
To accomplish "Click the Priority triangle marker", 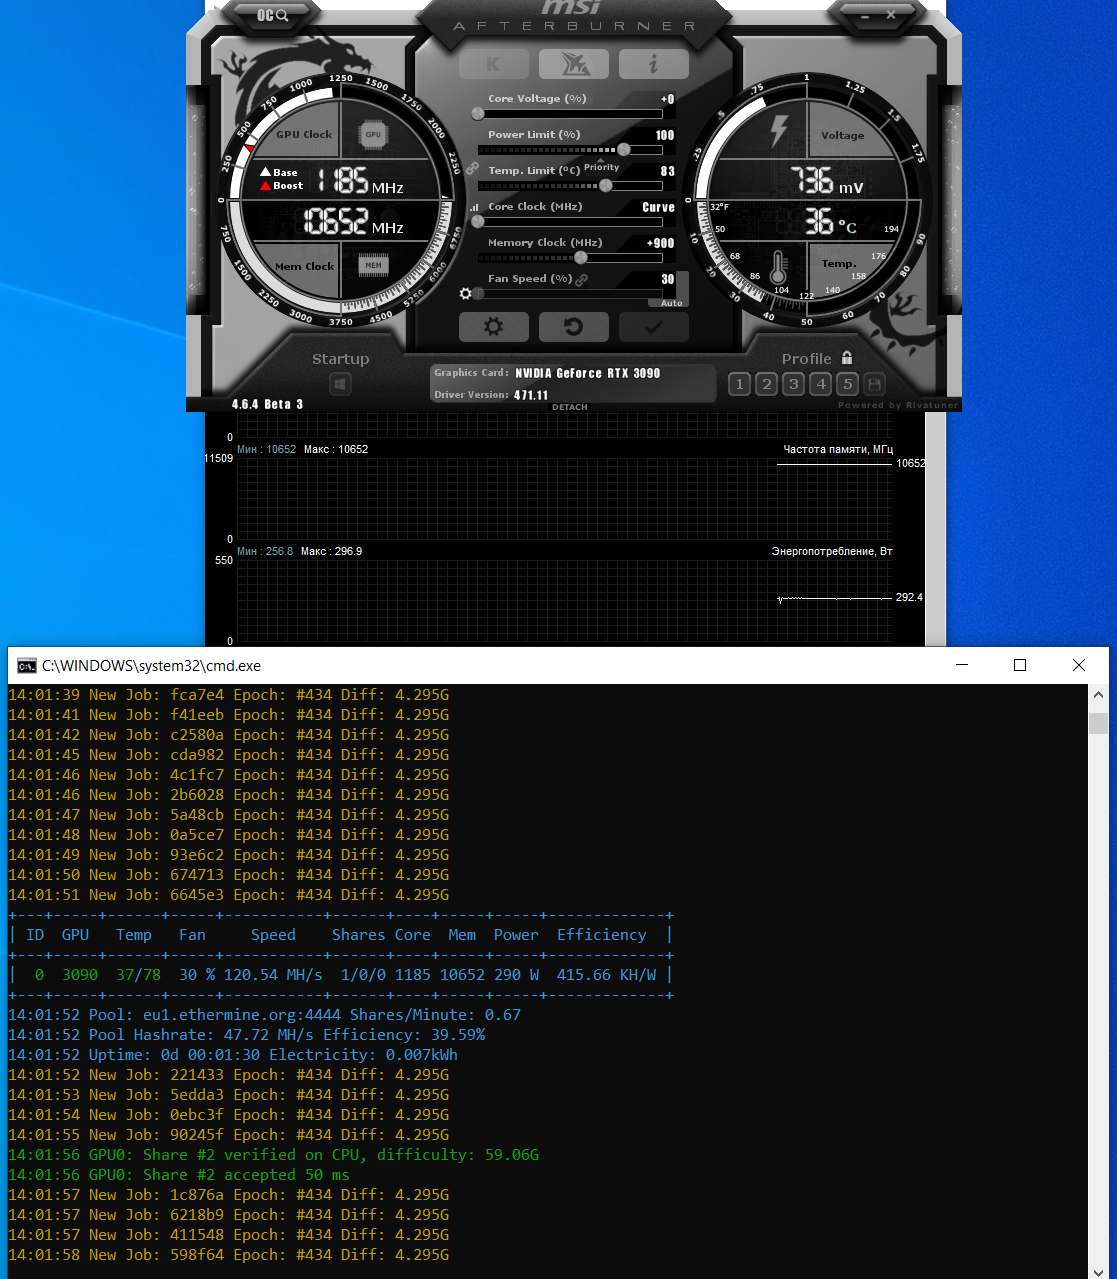I will coord(601,160).
